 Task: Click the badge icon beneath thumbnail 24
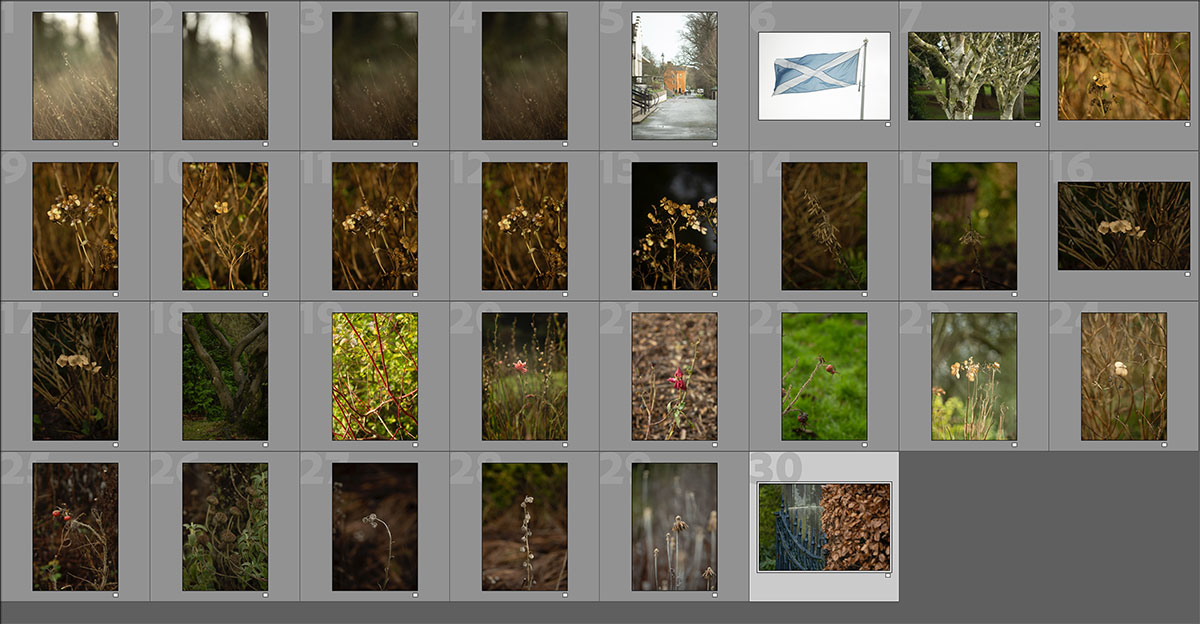click(1165, 444)
